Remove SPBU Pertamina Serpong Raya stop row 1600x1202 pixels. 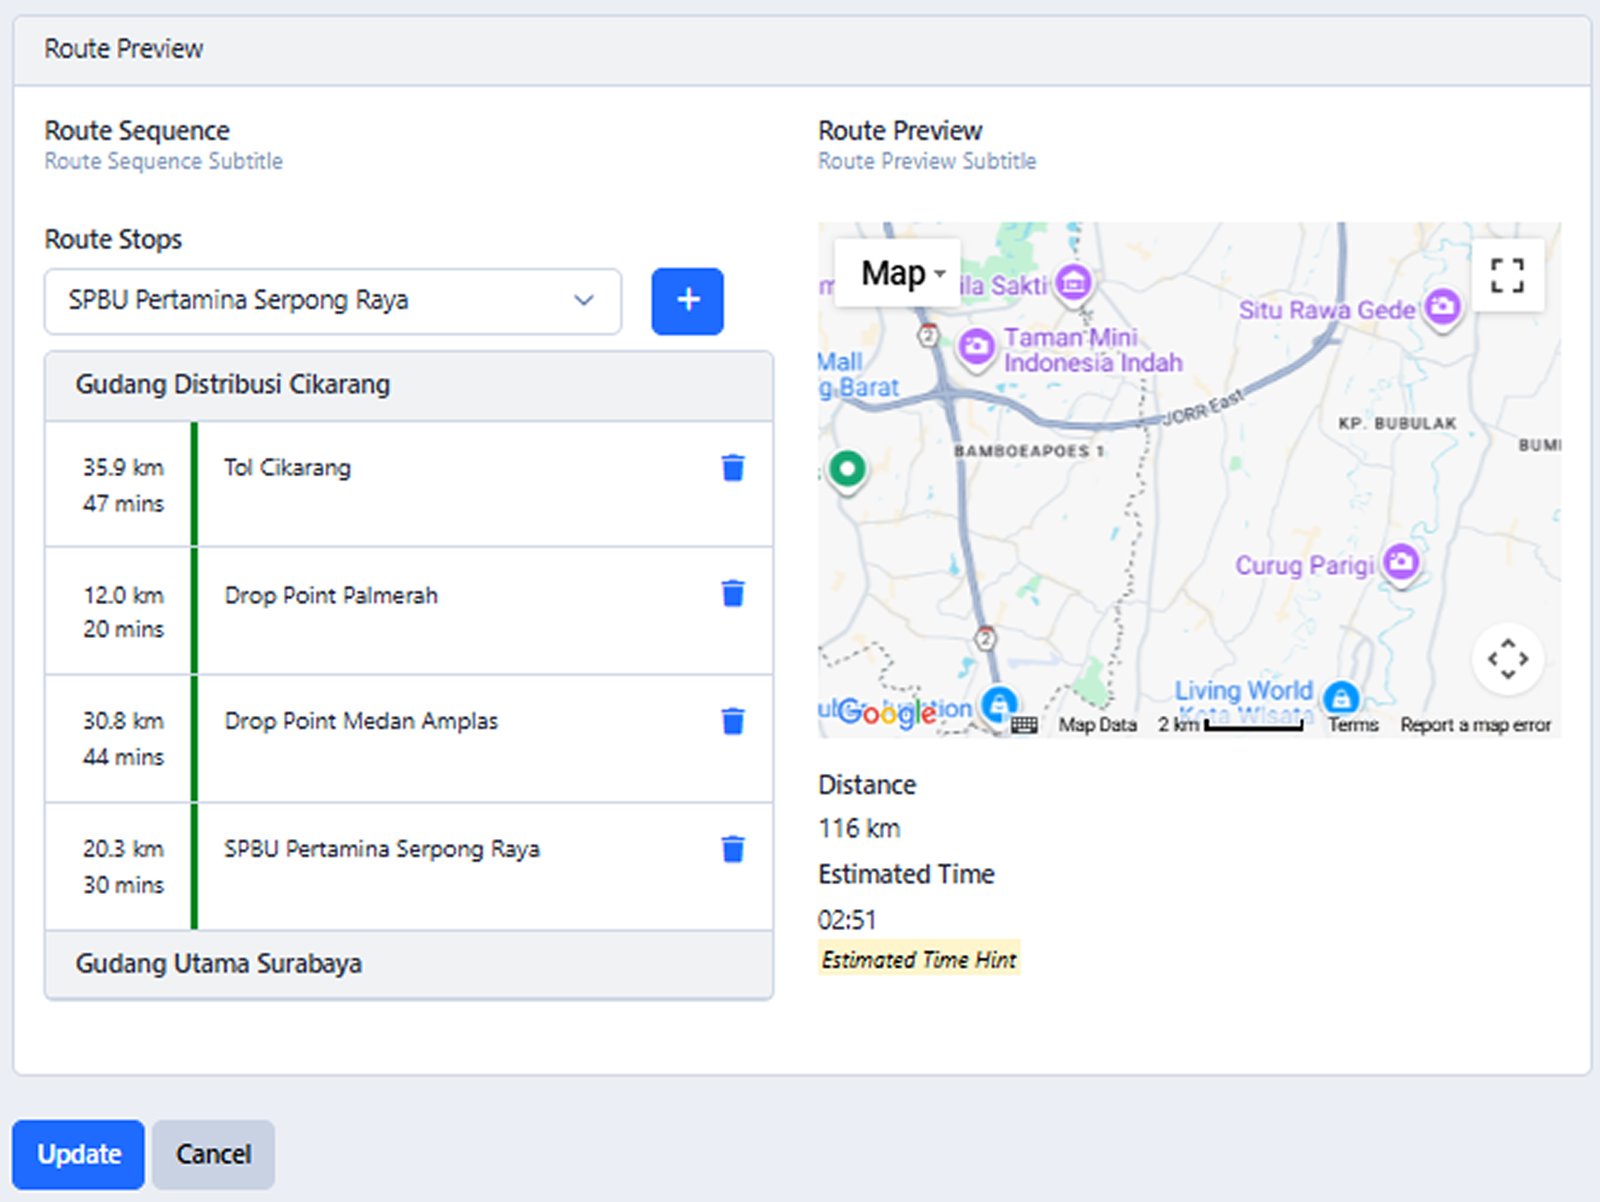coord(733,849)
